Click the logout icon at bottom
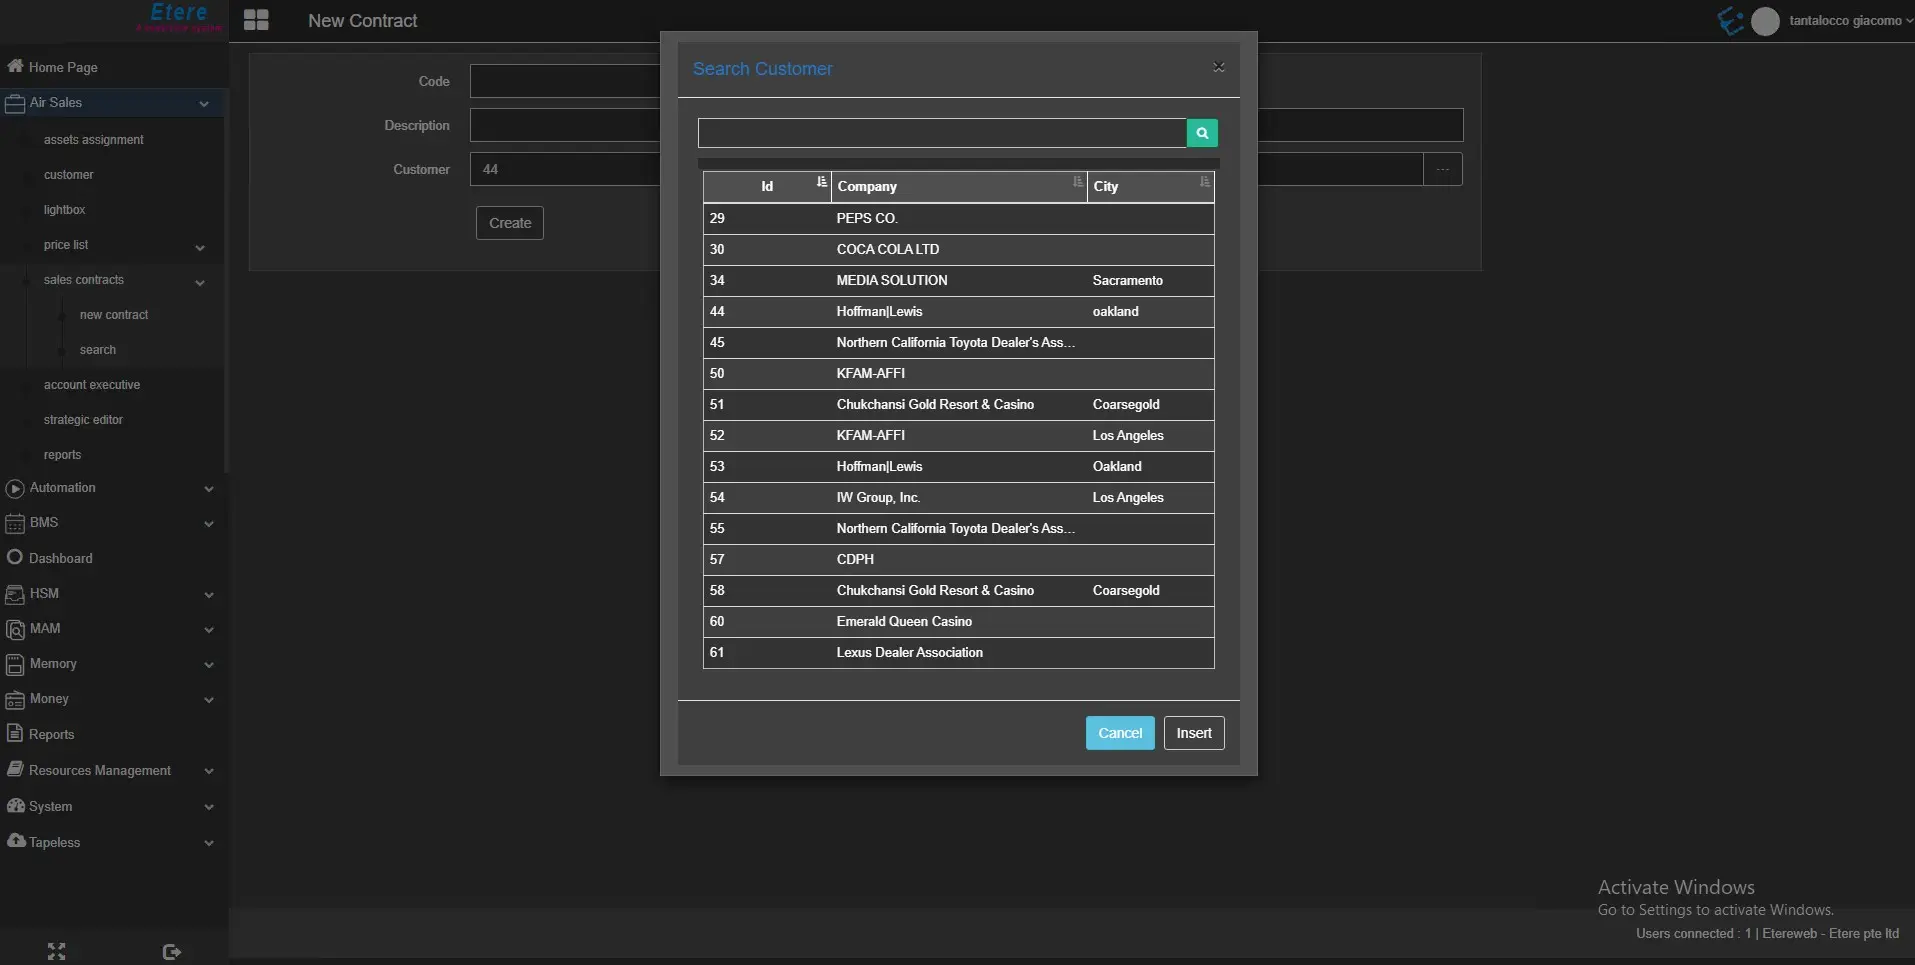The width and height of the screenshot is (1915, 965). pyautogui.click(x=171, y=951)
